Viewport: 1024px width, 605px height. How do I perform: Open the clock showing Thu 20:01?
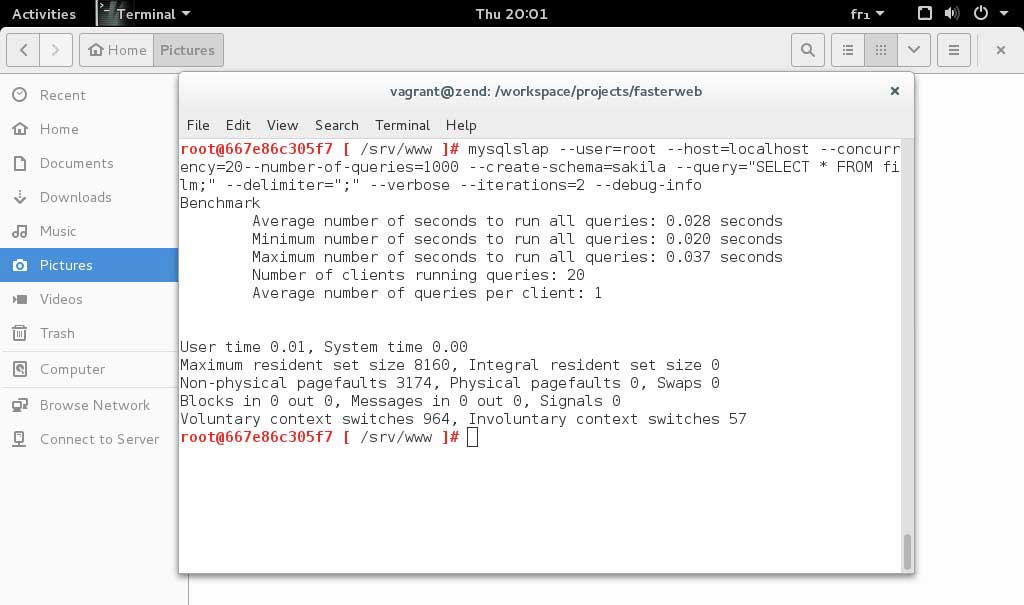(511, 14)
